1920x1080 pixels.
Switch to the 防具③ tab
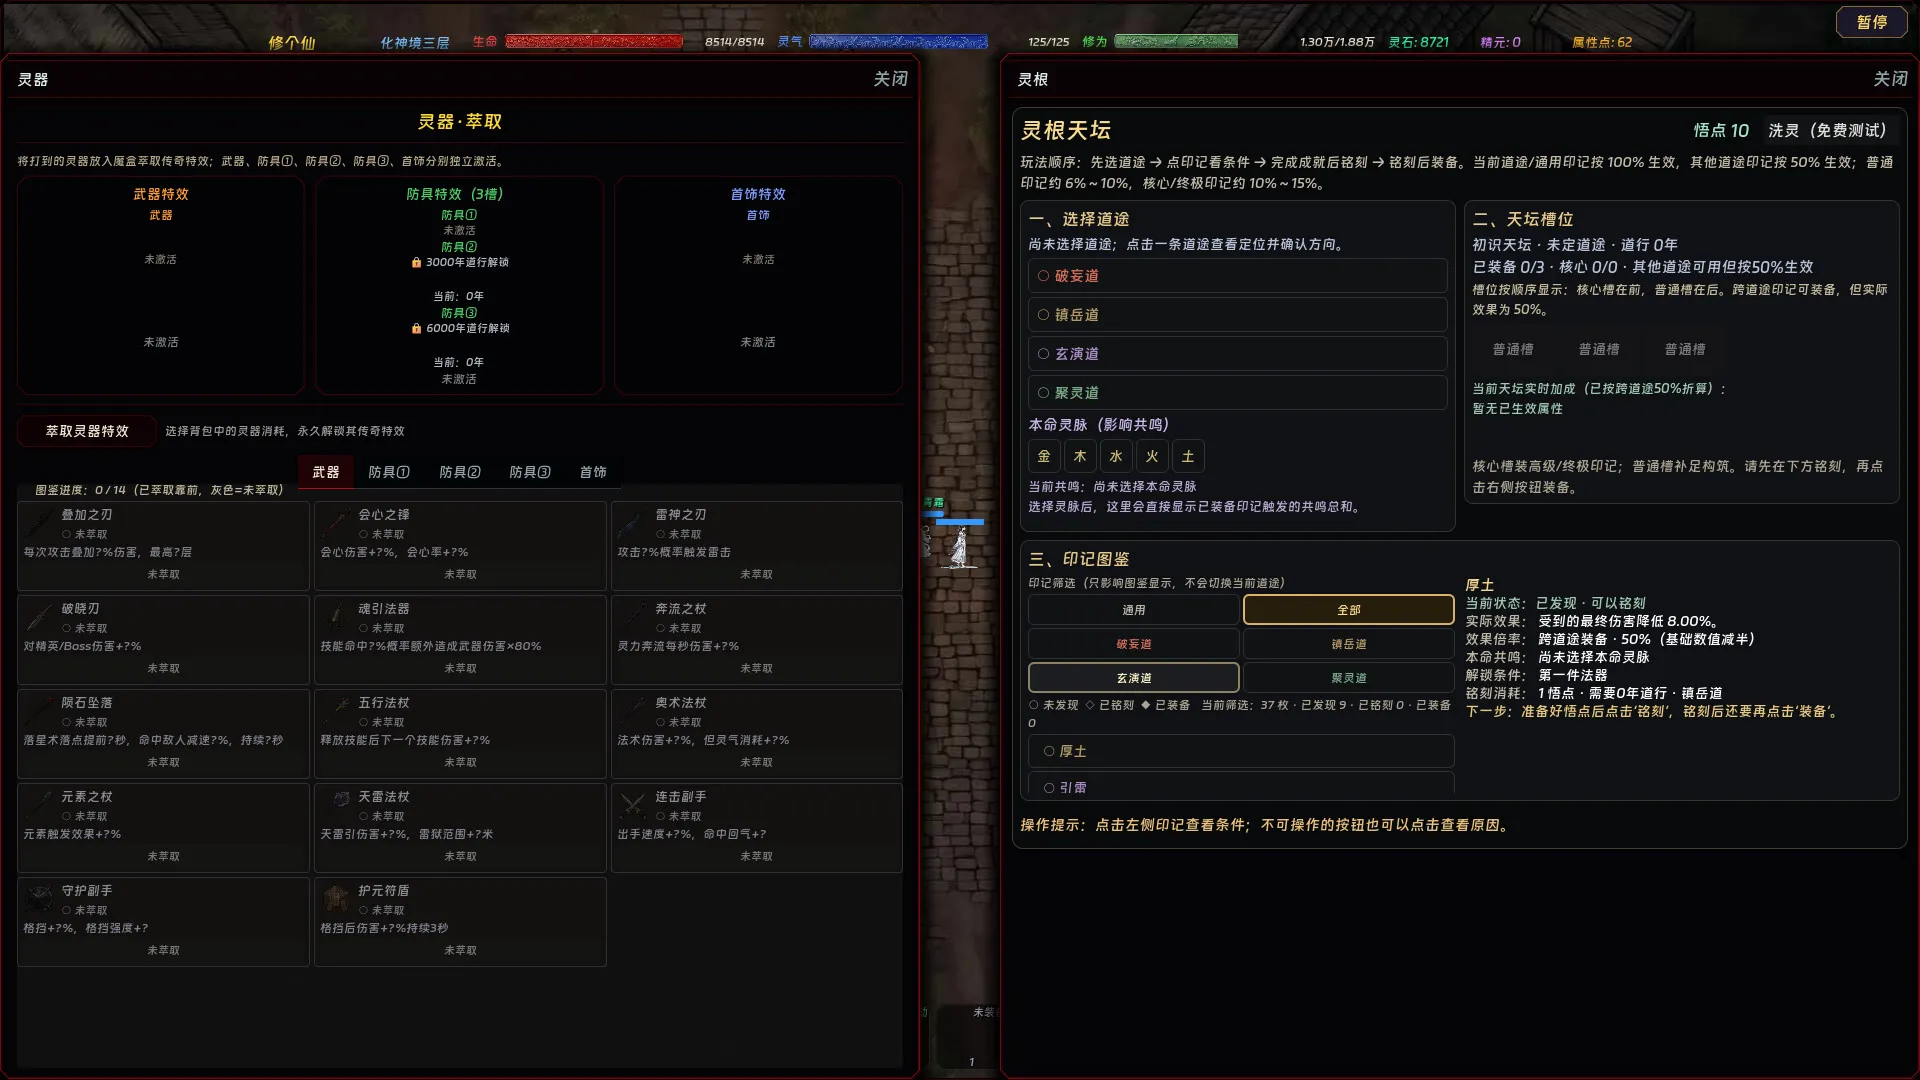coord(530,472)
